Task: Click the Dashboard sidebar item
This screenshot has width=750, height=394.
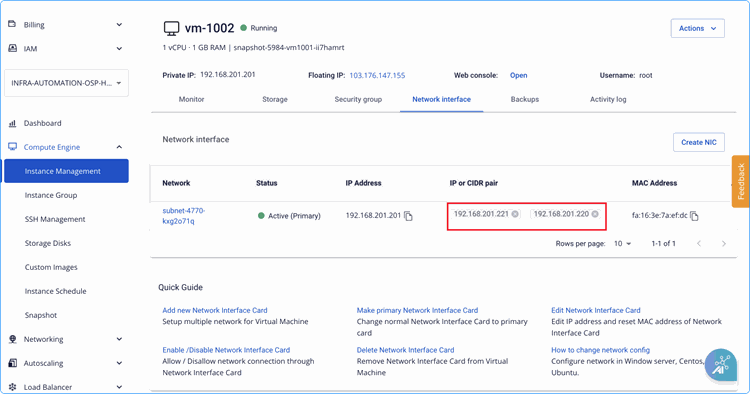Action: pos(43,123)
